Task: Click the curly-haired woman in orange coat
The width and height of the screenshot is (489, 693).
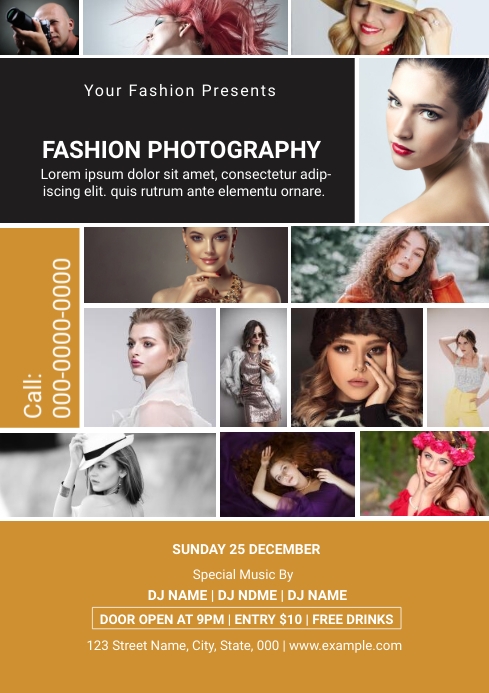Action: (x=390, y=265)
